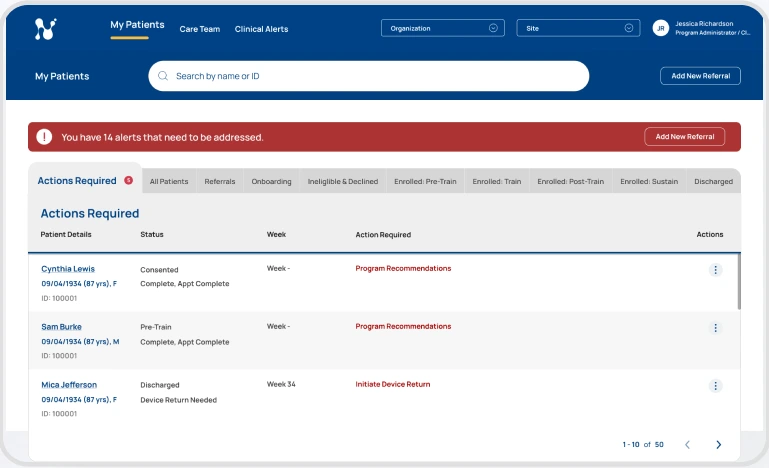Open actions menu for Mica Jefferson
The image size is (769, 468).
click(715, 386)
